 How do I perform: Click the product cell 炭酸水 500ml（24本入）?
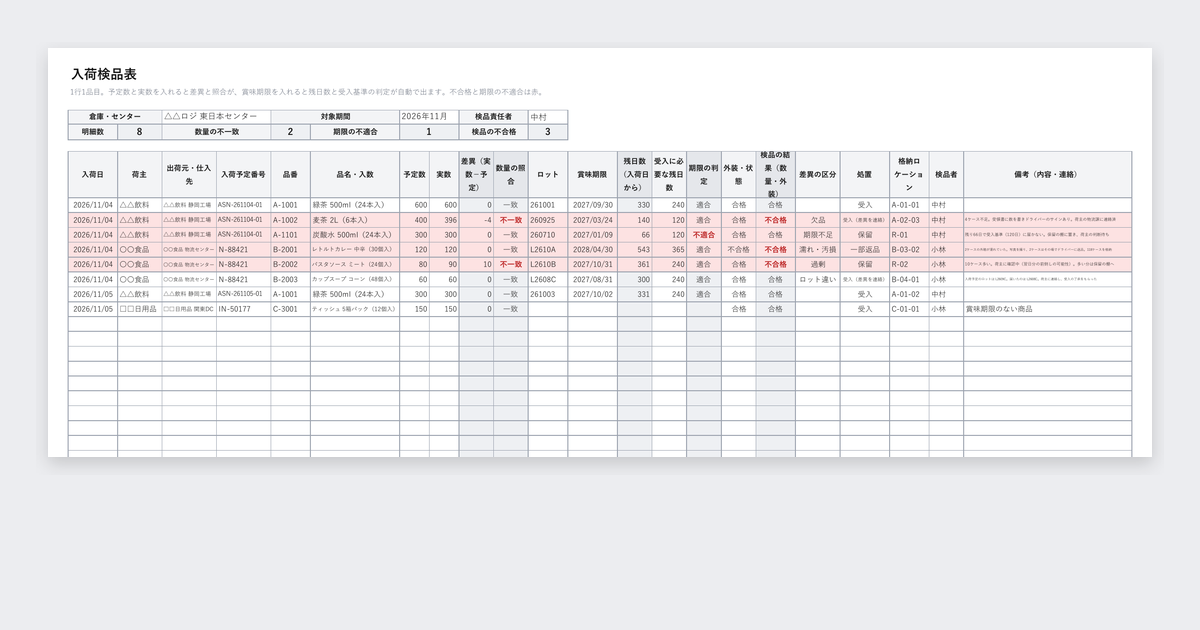355,235
